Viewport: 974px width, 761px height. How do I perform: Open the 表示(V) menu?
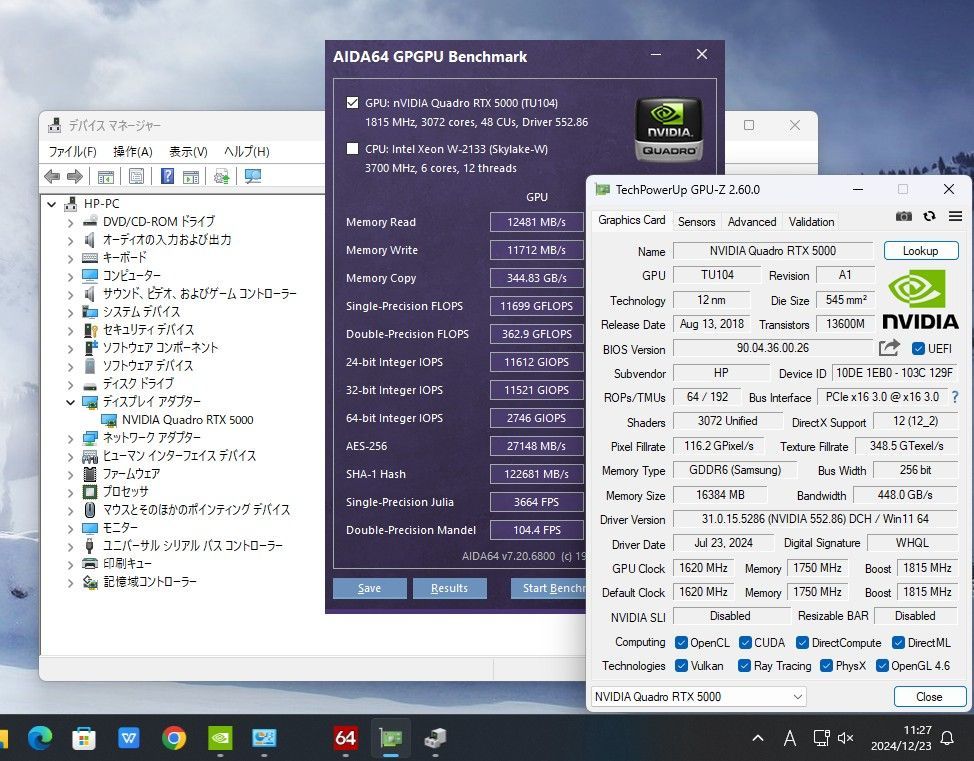click(x=188, y=152)
